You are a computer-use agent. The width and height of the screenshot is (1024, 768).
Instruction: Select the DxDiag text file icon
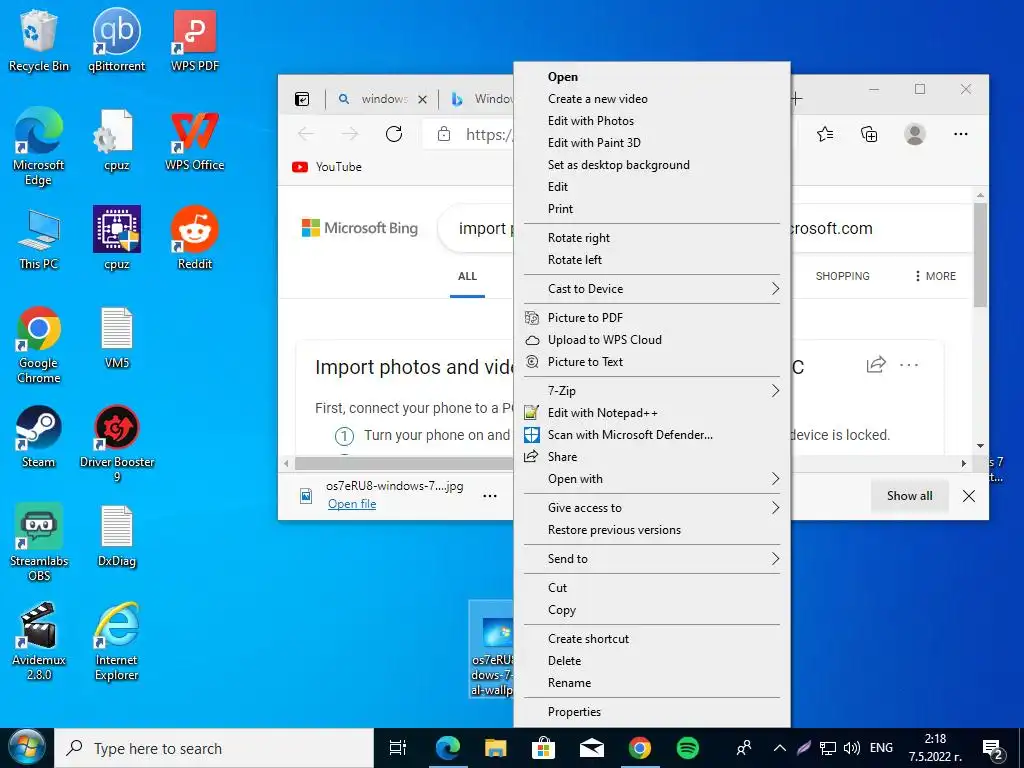tap(117, 537)
